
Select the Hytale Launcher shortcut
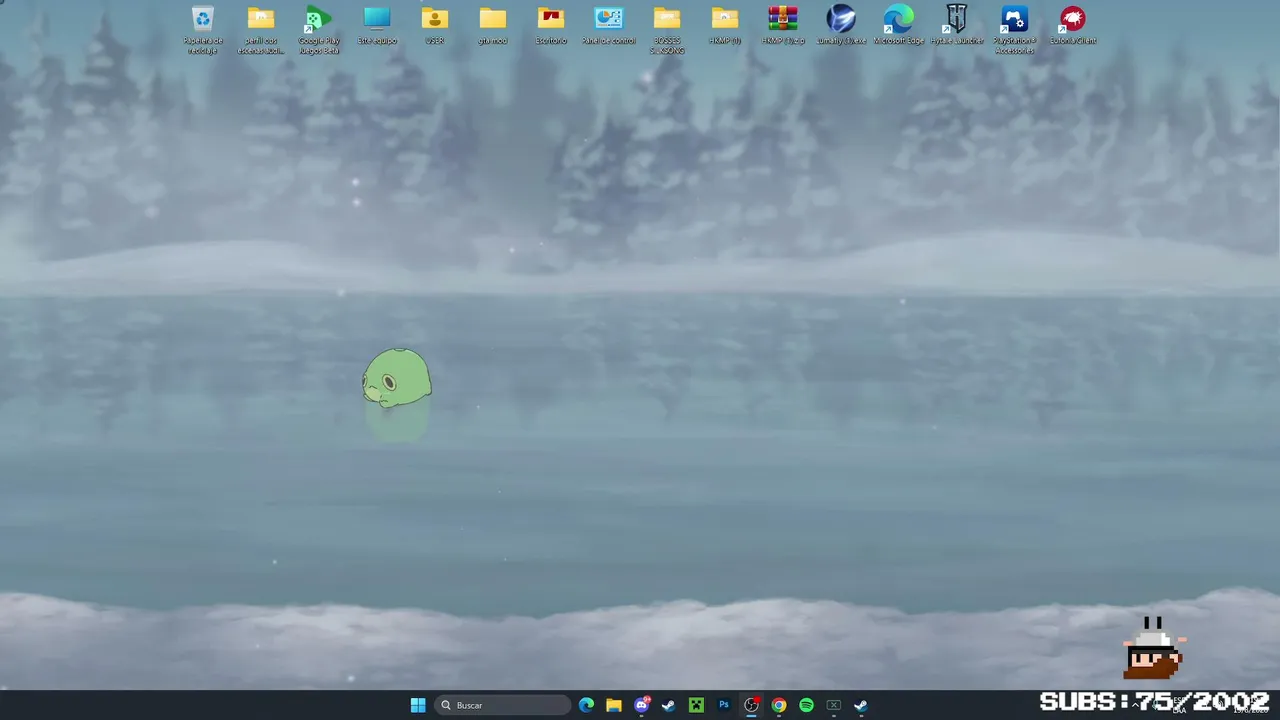pos(956,25)
